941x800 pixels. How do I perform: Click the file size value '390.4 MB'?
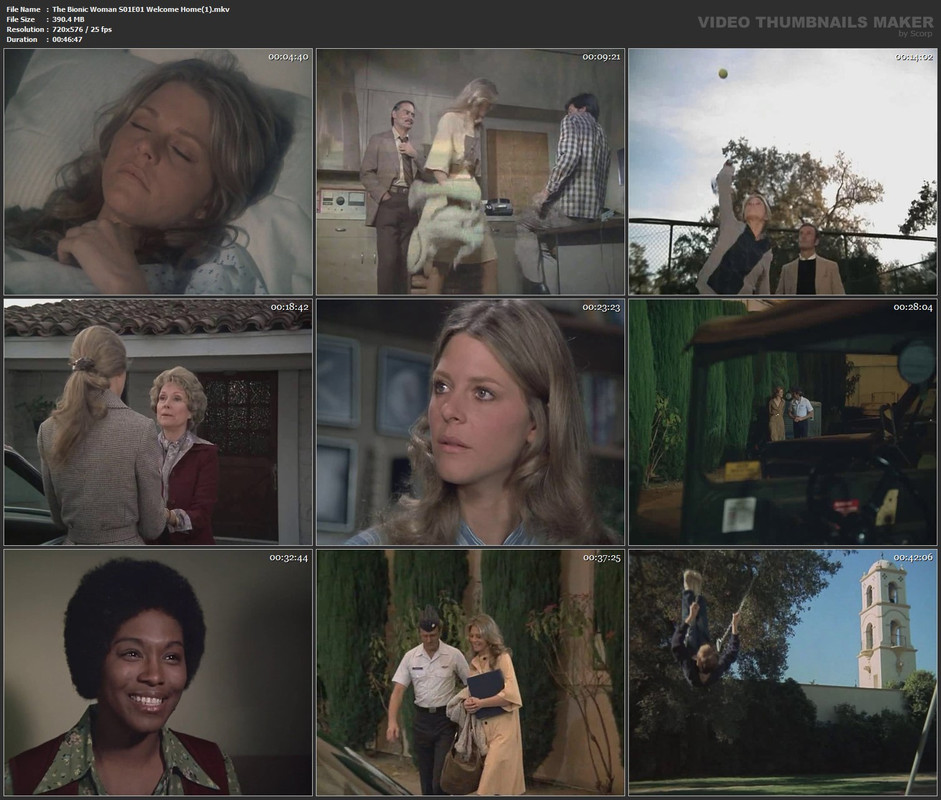coord(68,19)
